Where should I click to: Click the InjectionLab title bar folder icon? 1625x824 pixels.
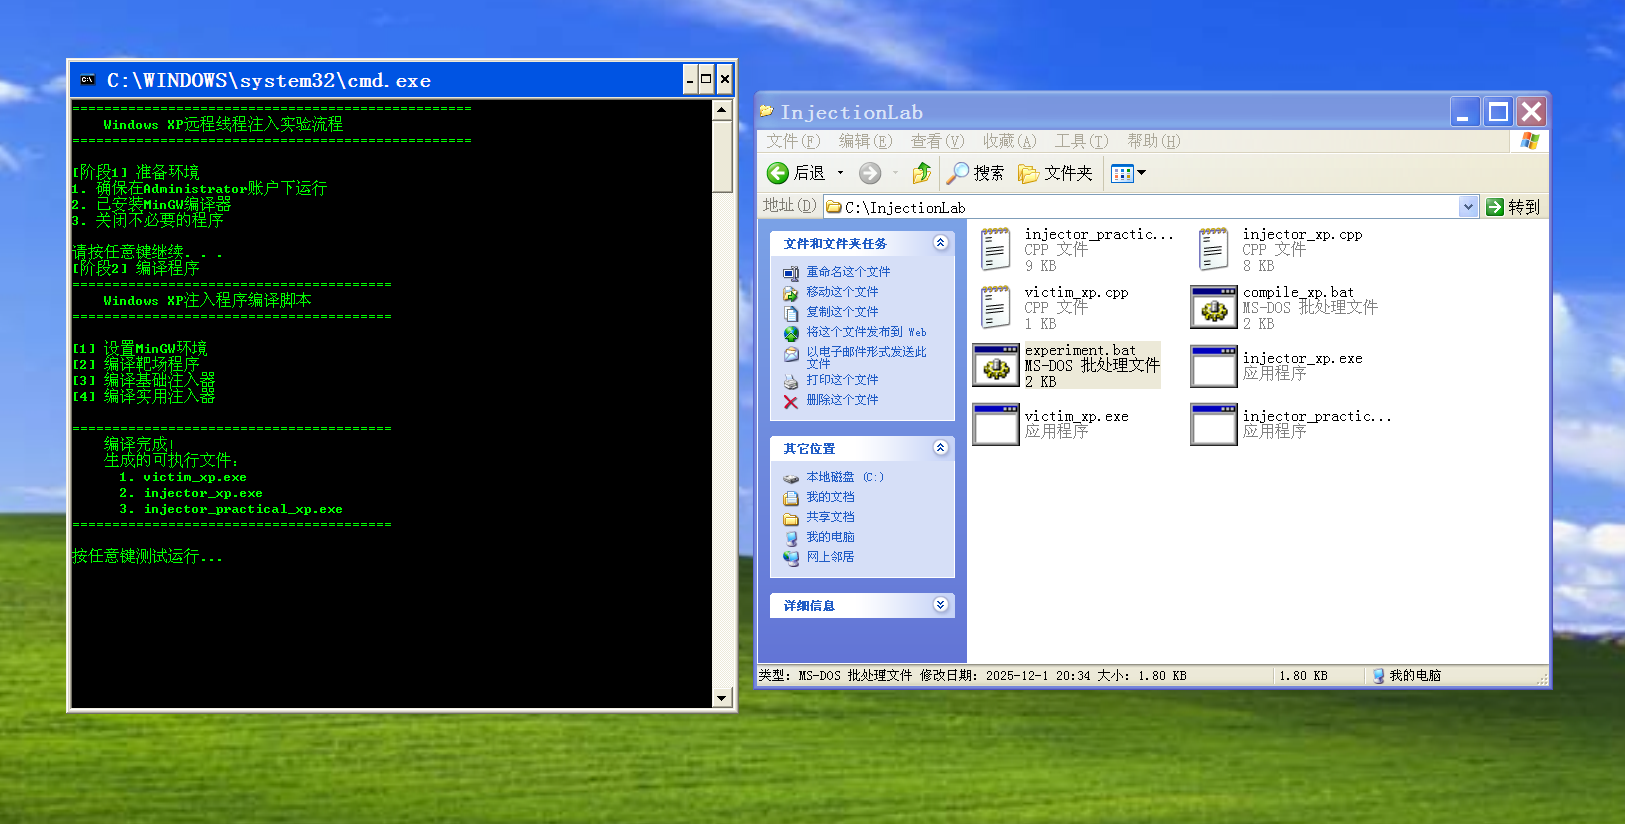click(x=767, y=111)
